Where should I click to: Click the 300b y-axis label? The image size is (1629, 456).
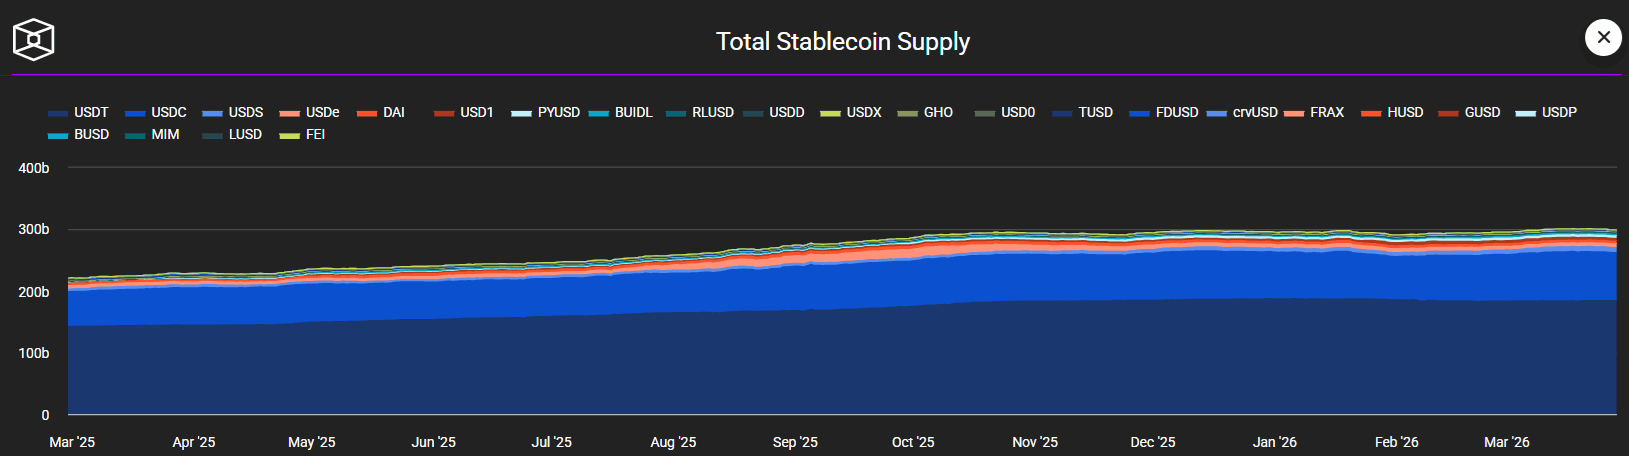[34, 230]
